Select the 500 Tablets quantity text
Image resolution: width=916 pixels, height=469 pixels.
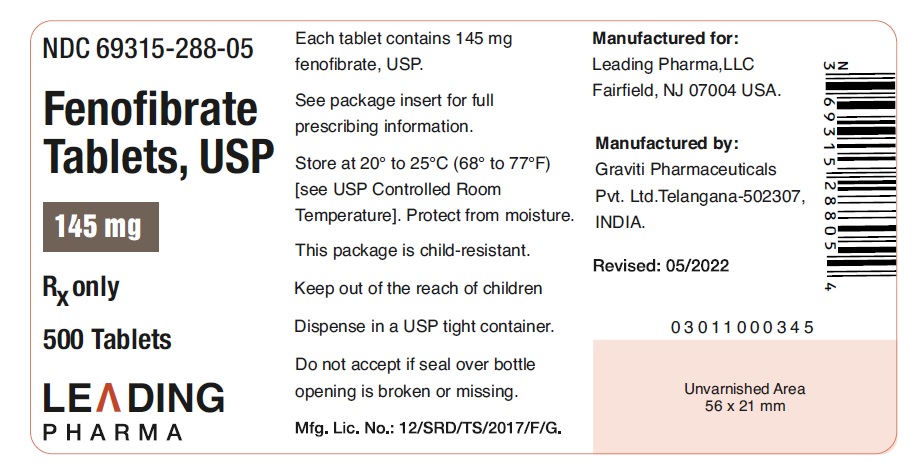(107, 339)
